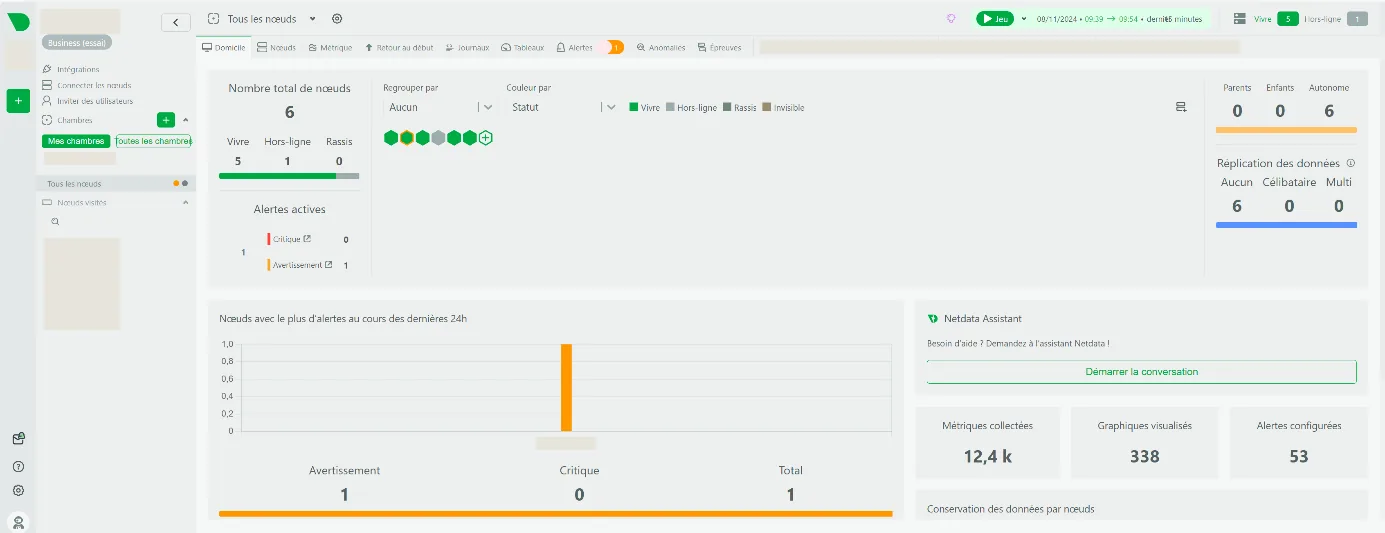Select Tous les nœuds room in sidebar
This screenshot has width=1385, height=533.
(x=116, y=183)
